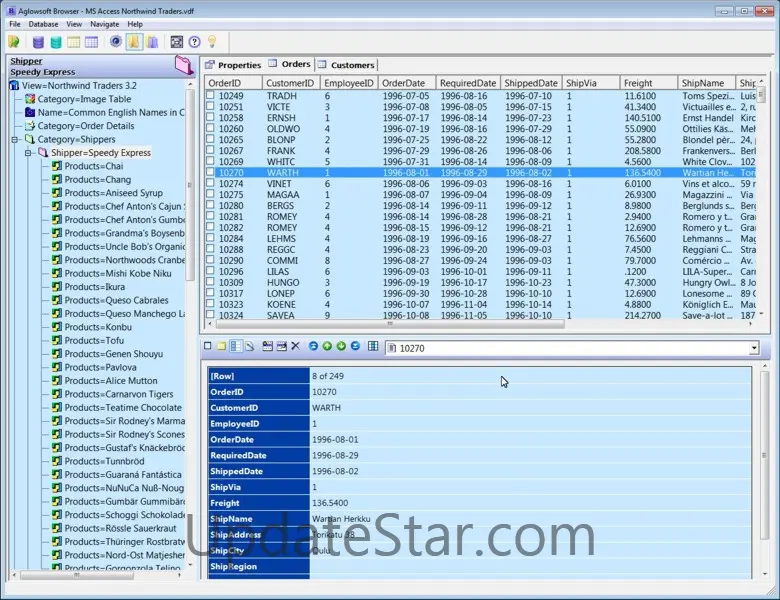Sort by the OrderID column header
The height and width of the screenshot is (600, 780).
coord(233,83)
